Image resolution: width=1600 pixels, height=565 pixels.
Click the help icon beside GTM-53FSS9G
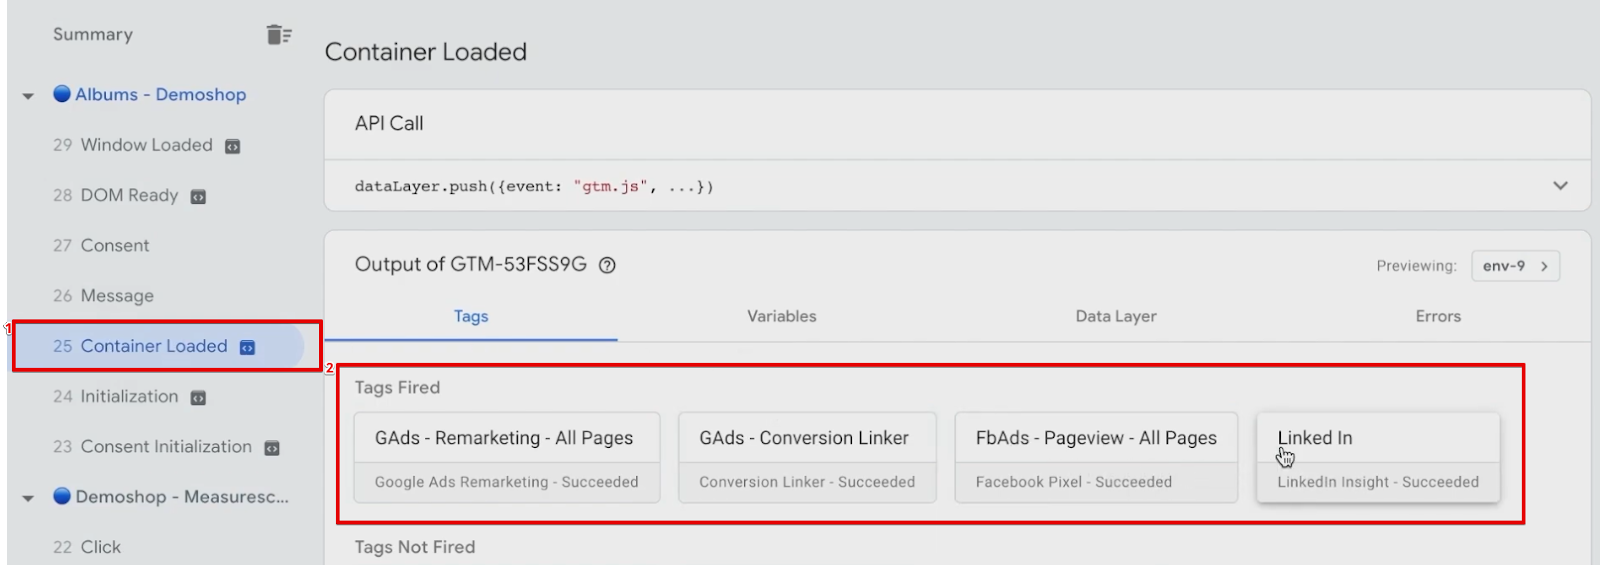(x=607, y=265)
